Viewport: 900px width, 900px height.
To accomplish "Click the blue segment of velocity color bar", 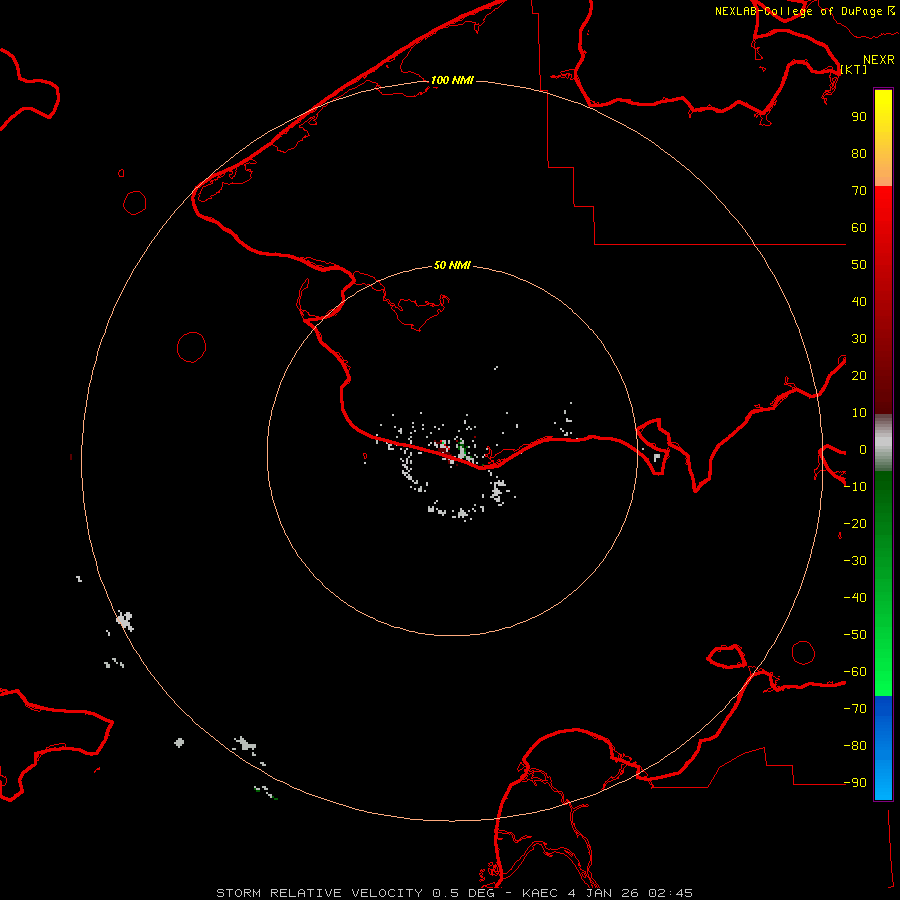I will 883,747.
